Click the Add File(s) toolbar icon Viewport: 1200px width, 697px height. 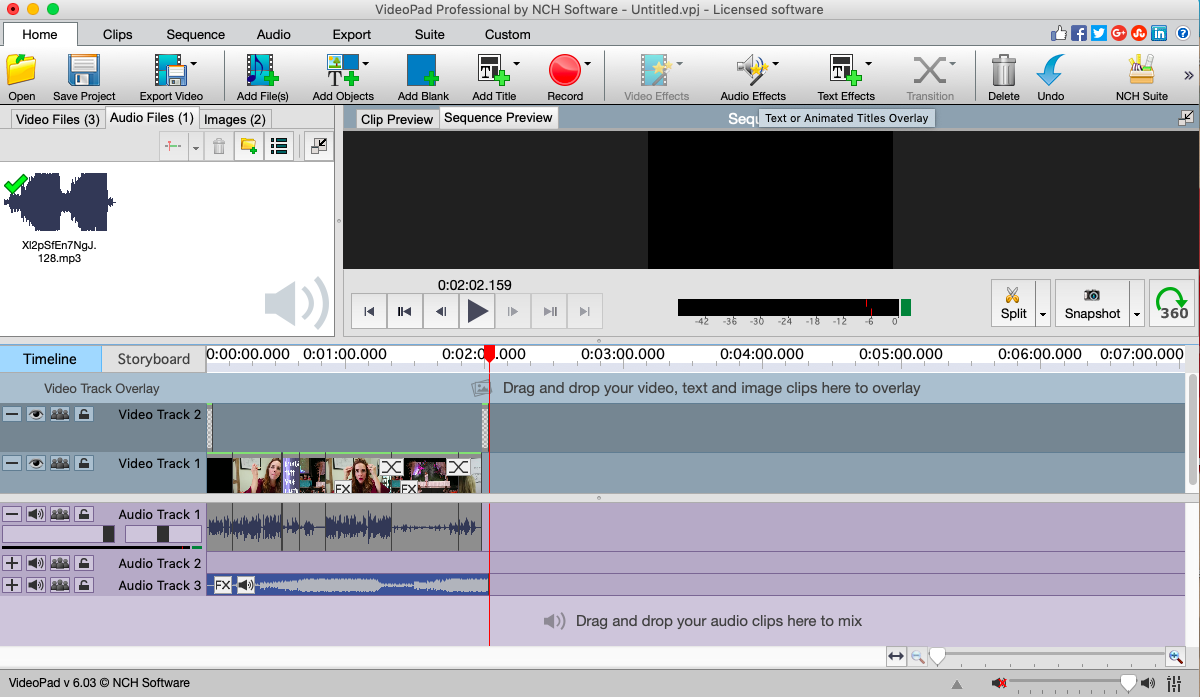point(262,71)
